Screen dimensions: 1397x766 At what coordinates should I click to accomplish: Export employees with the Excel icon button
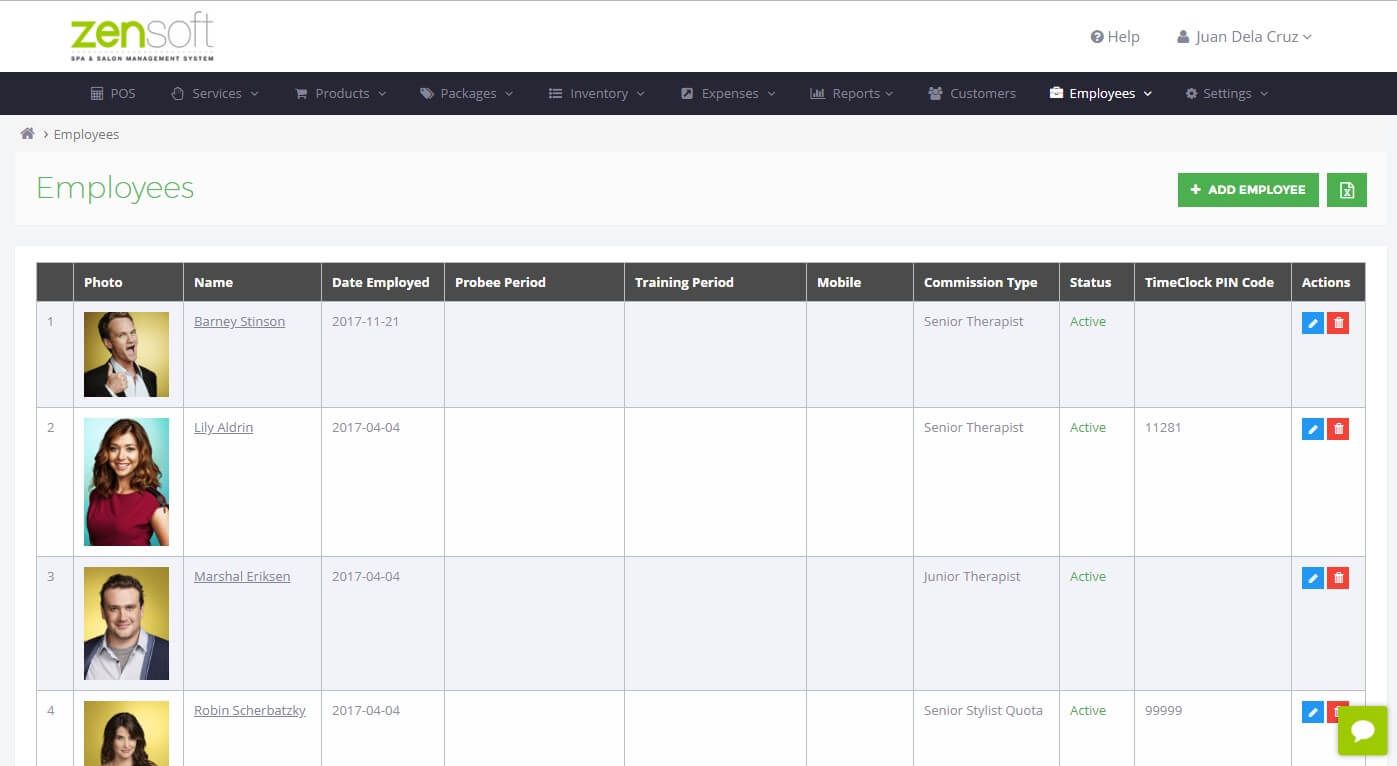pyautogui.click(x=1347, y=190)
